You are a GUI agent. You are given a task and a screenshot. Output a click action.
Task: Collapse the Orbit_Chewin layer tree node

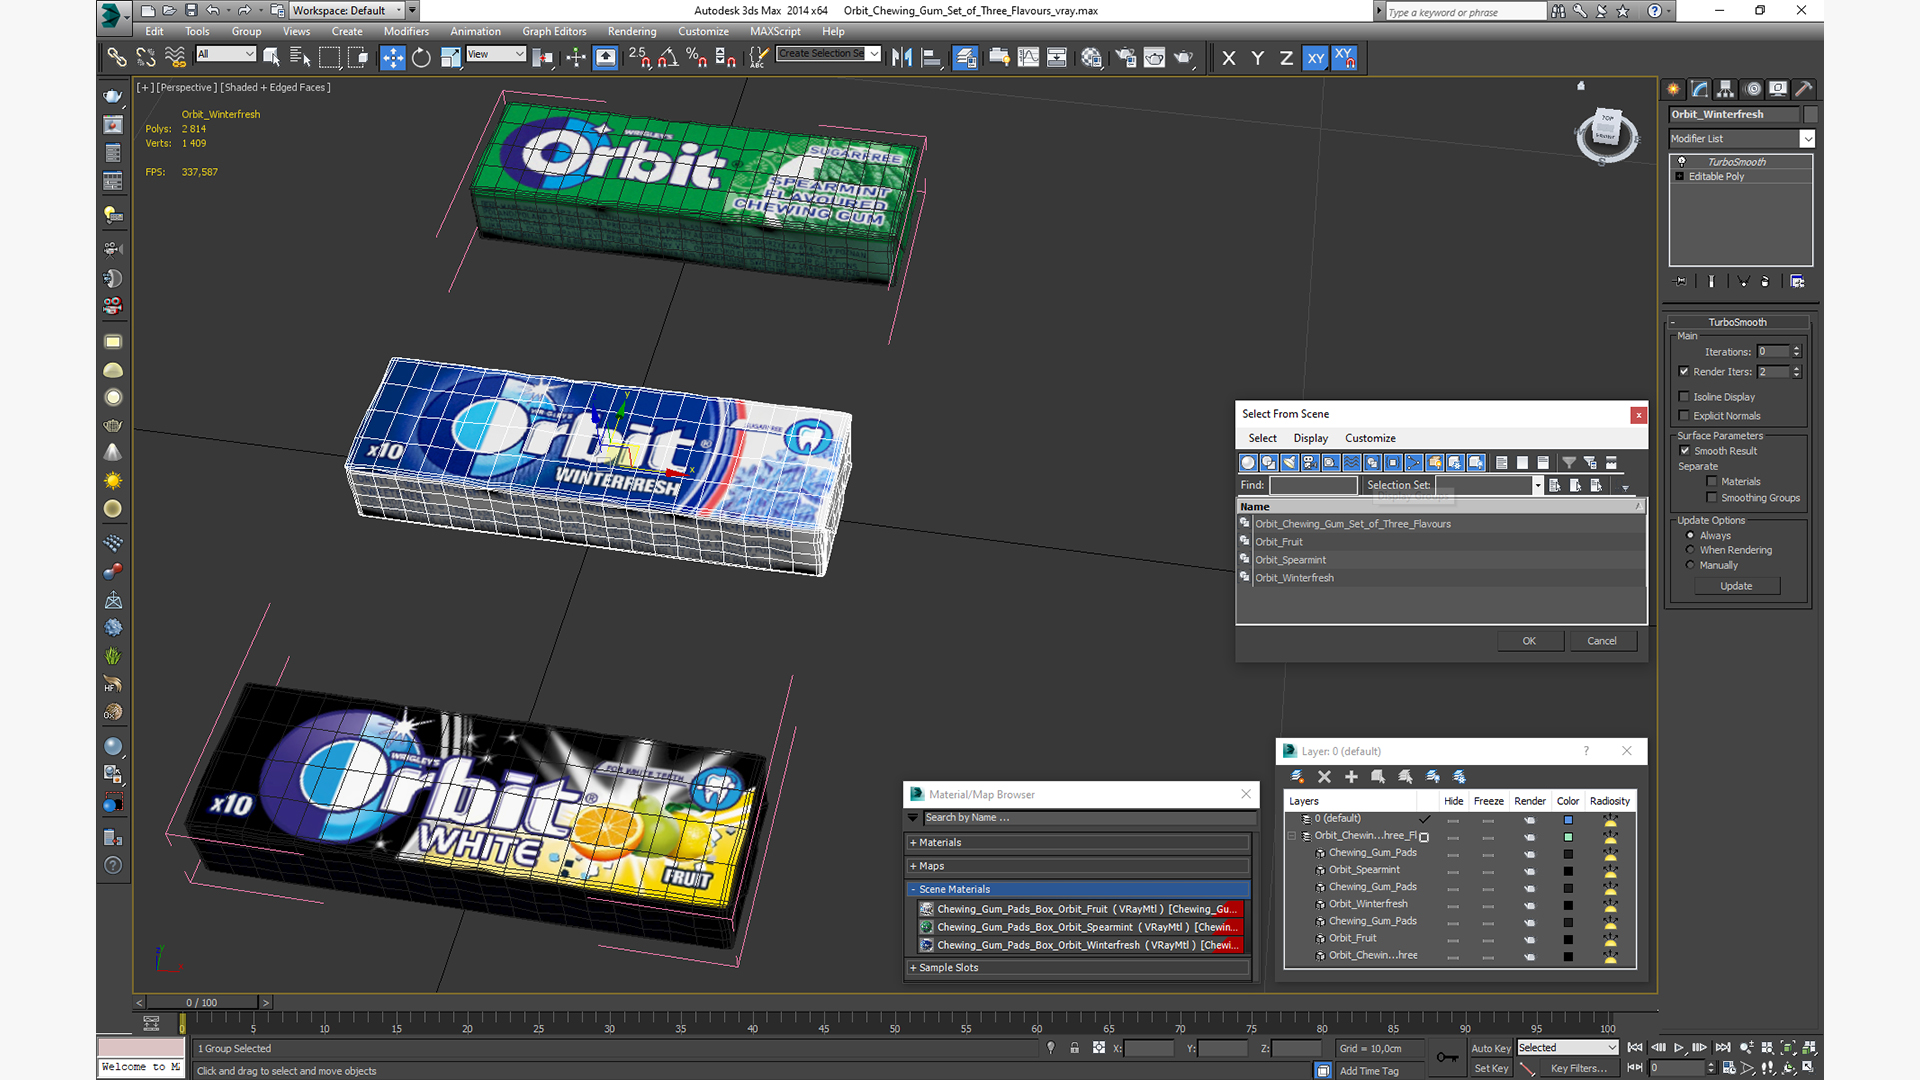point(1292,836)
